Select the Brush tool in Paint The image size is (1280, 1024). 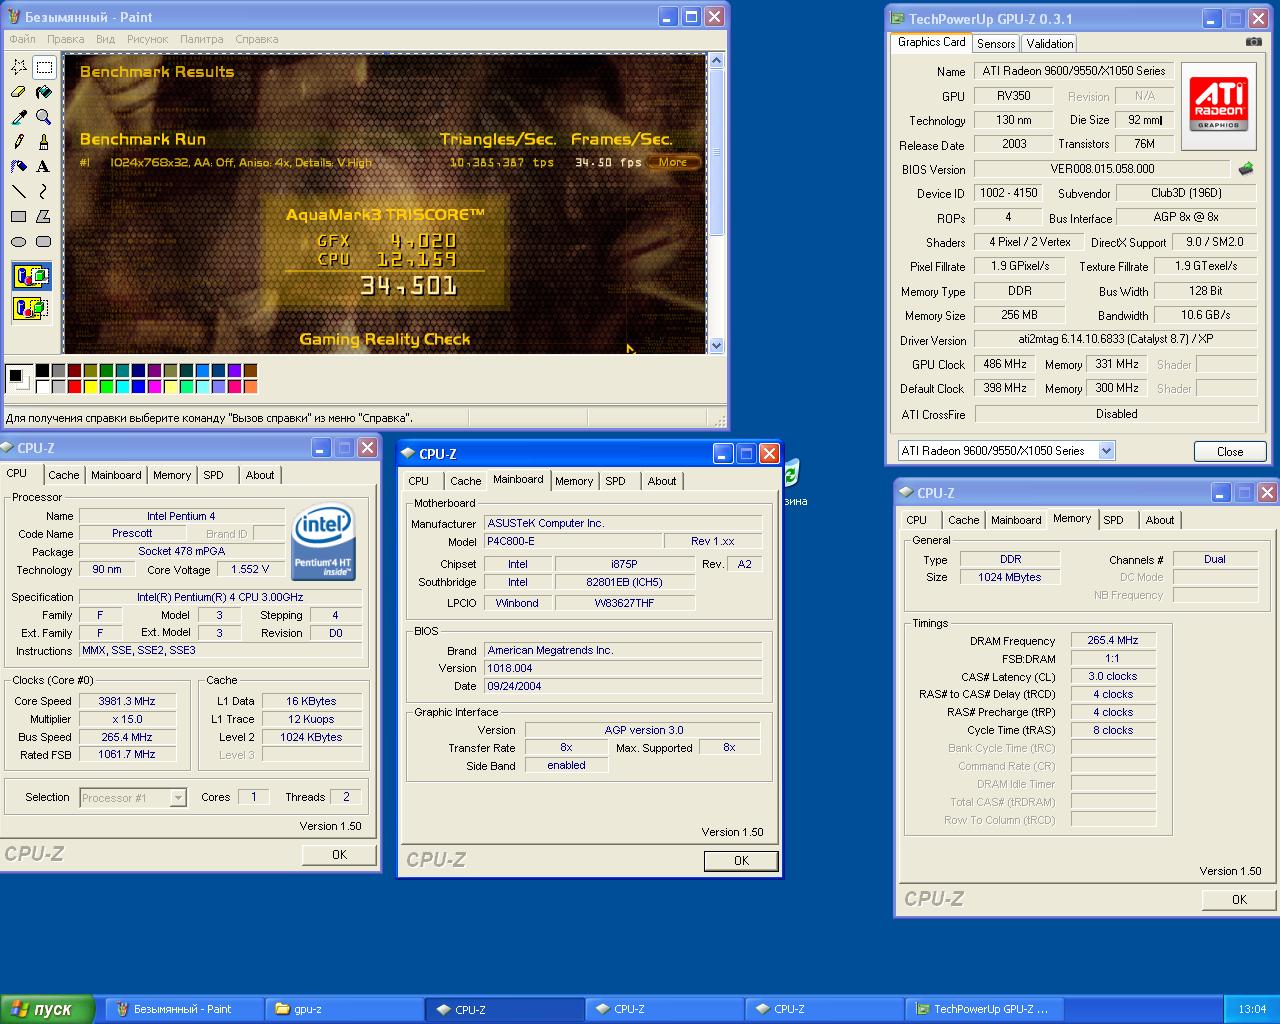point(44,142)
